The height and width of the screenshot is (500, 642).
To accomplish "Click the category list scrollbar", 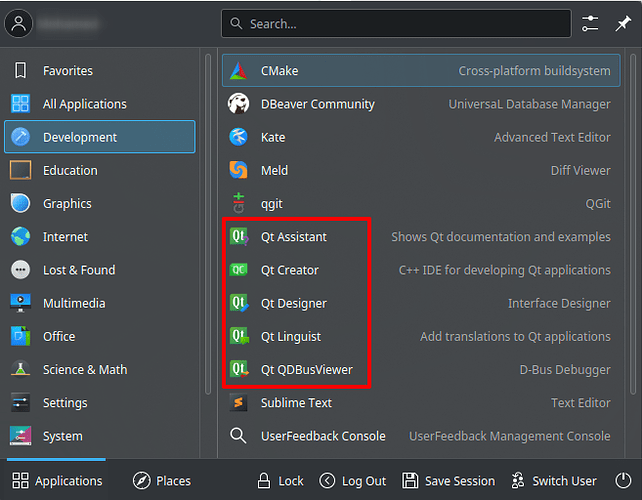I will coord(208,224).
